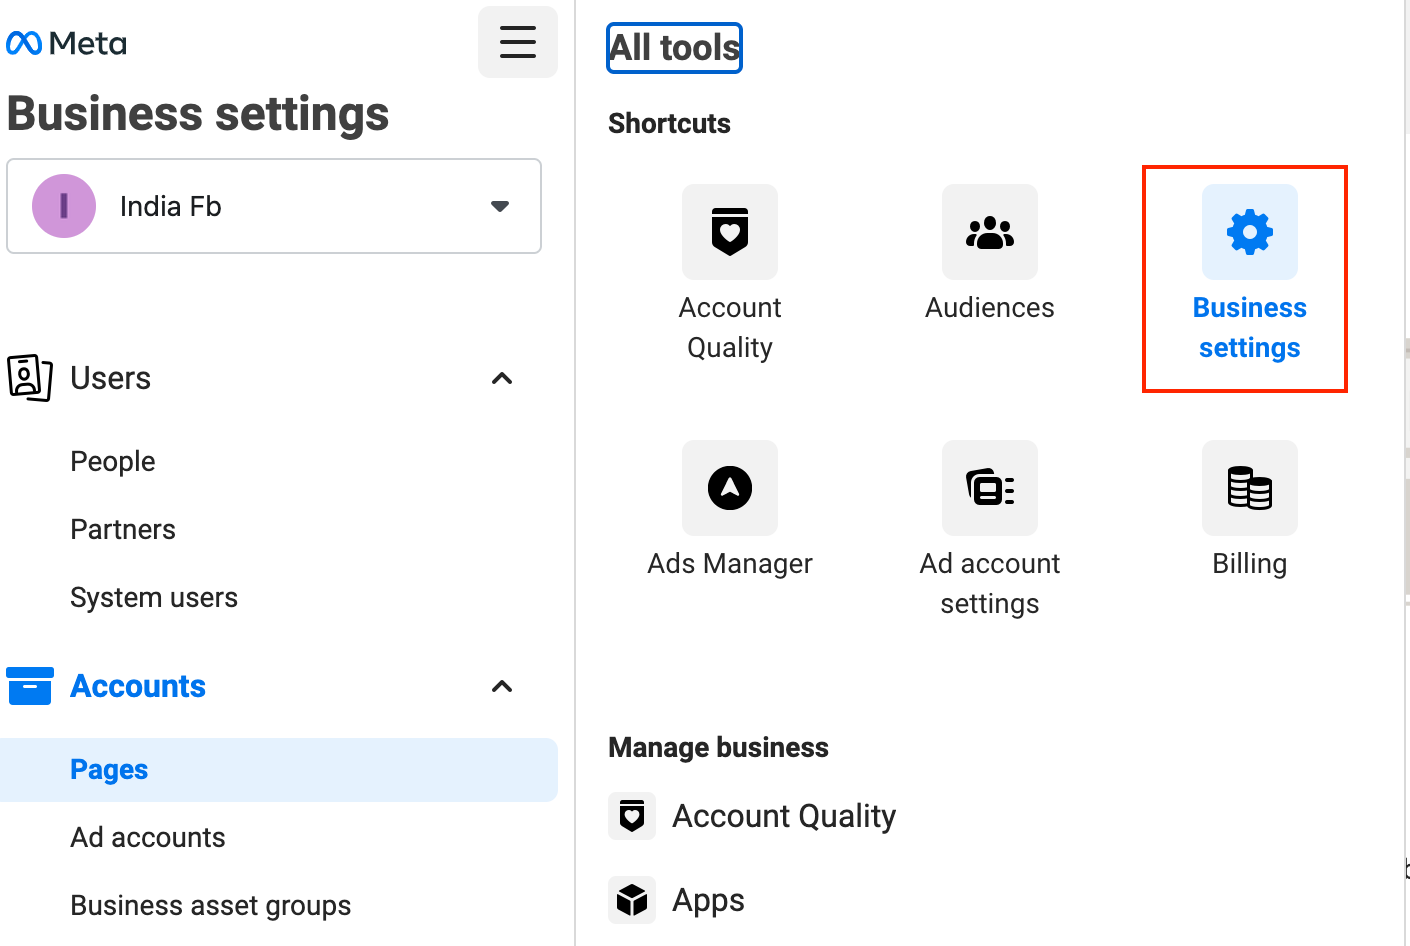
Task: Collapse the Users section chevron
Action: (x=502, y=378)
